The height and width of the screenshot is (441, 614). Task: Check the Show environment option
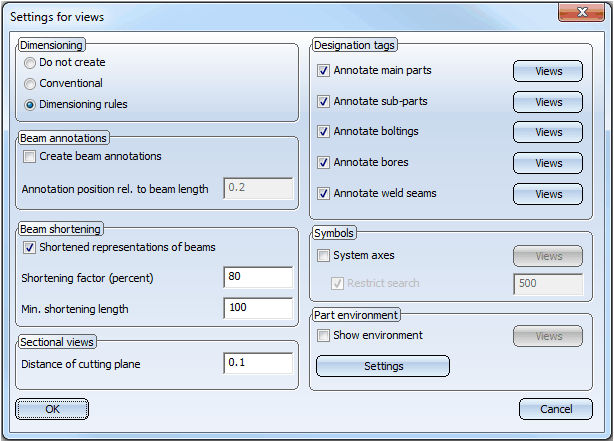click(323, 336)
